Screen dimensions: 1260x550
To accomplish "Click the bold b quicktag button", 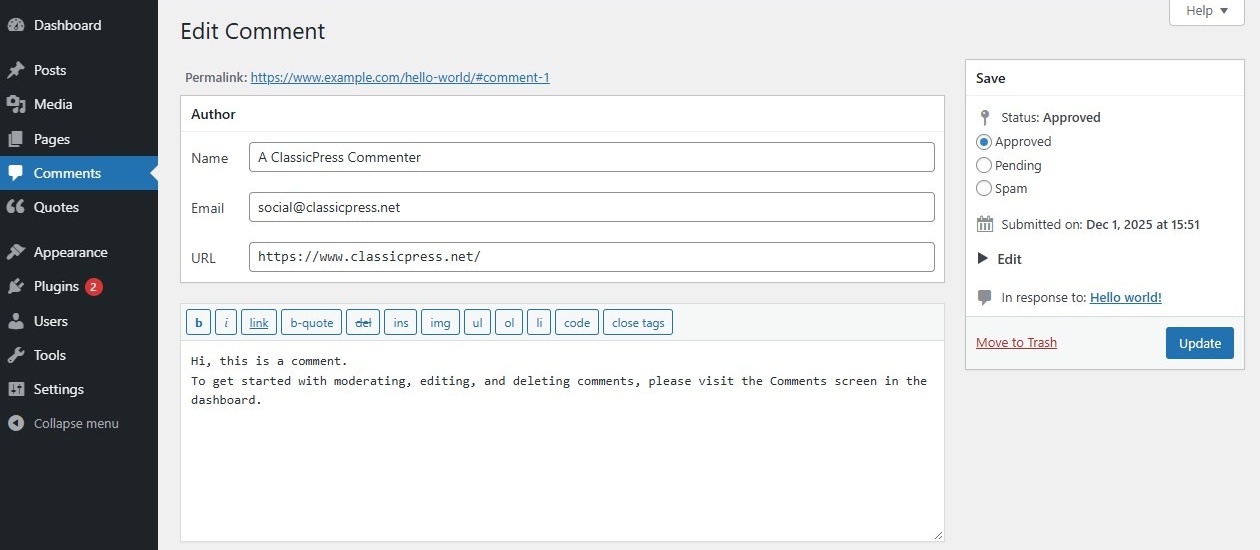I will coord(198,322).
